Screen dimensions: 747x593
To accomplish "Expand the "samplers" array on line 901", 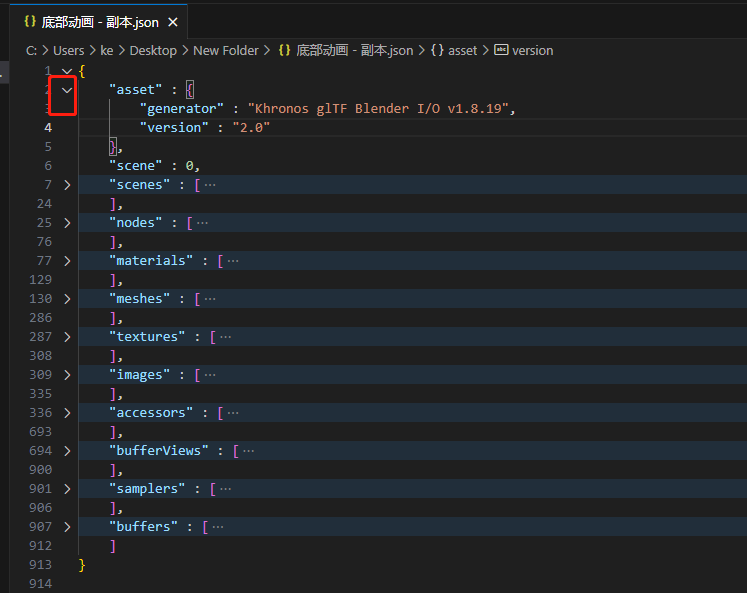I will pyautogui.click(x=67, y=489).
